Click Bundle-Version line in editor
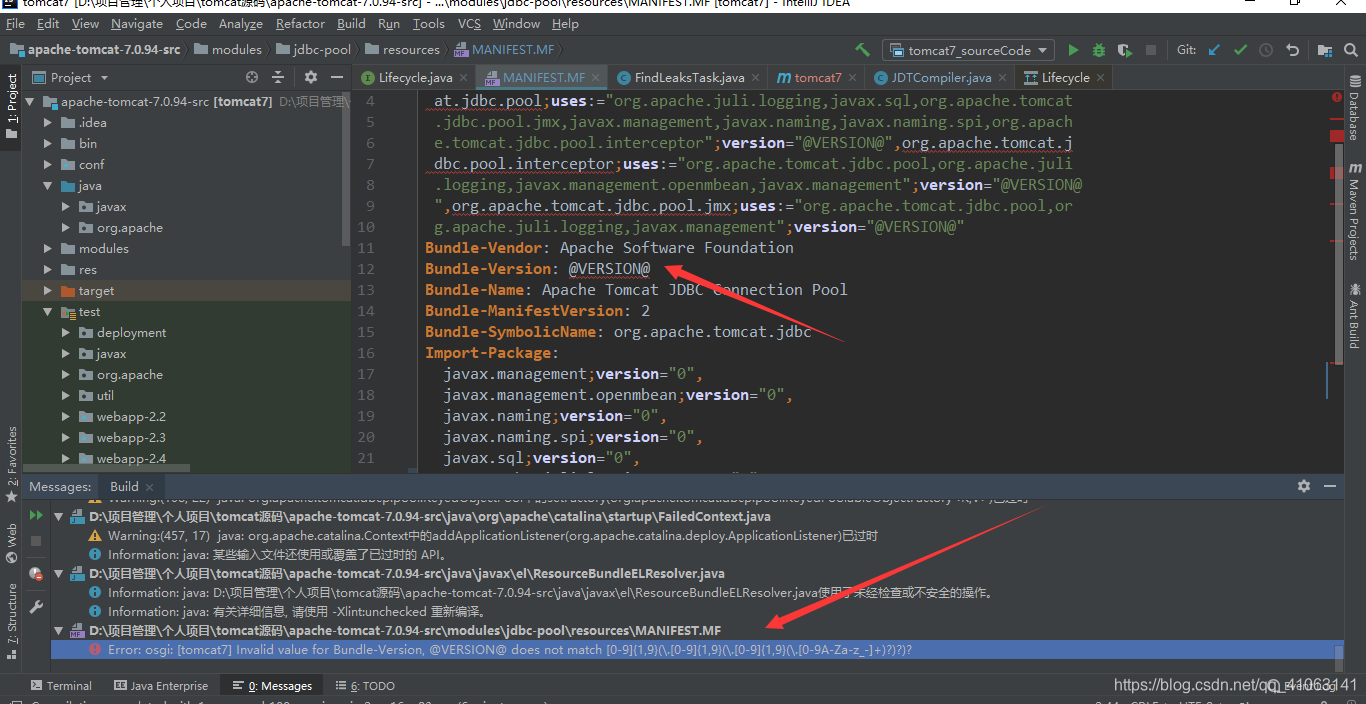Screen dimensions: 1366x704 tap(538, 269)
